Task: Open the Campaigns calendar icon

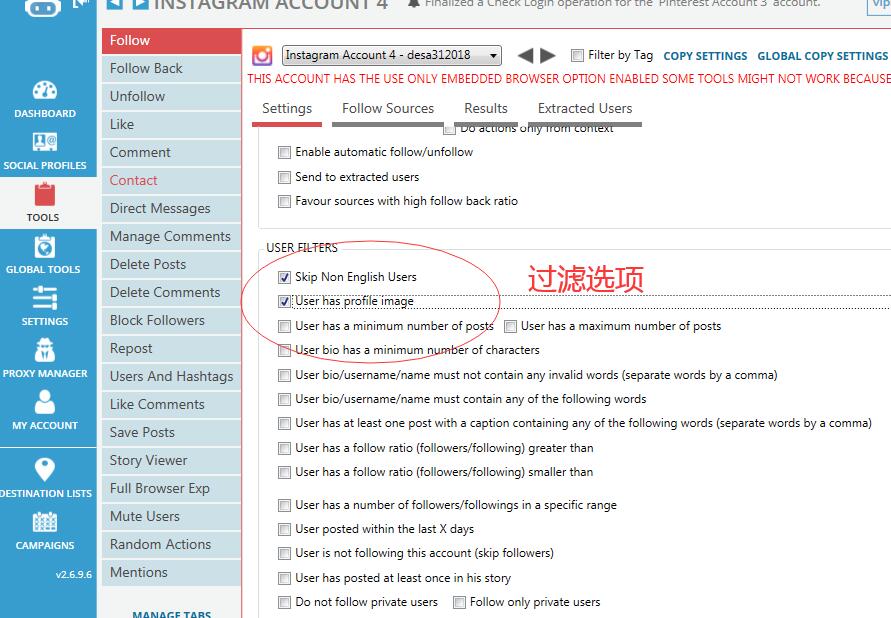Action: tap(44, 523)
